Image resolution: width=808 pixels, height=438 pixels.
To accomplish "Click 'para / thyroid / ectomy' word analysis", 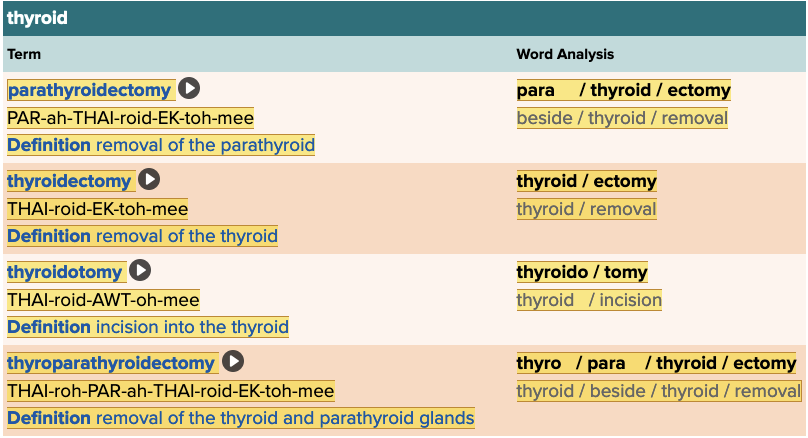I will pos(623,90).
